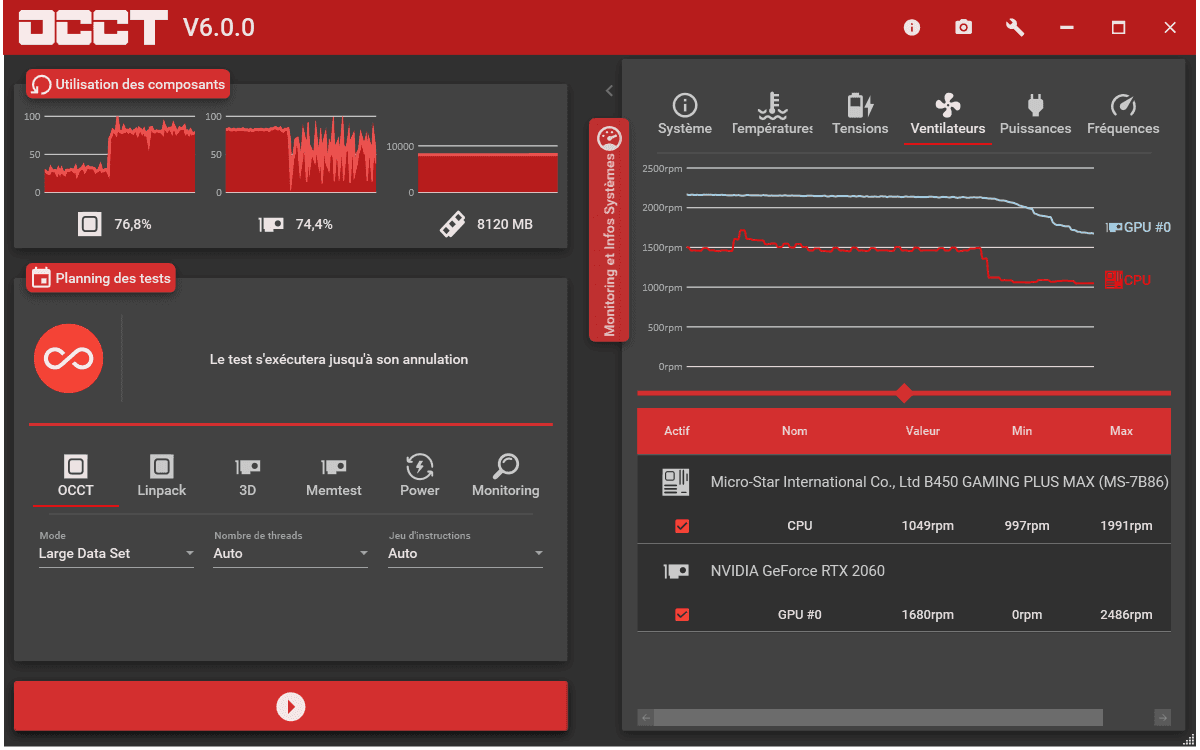Click the motherboard icon beside Micro-Star row
The image size is (1200, 750).
click(x=676, y=482)
